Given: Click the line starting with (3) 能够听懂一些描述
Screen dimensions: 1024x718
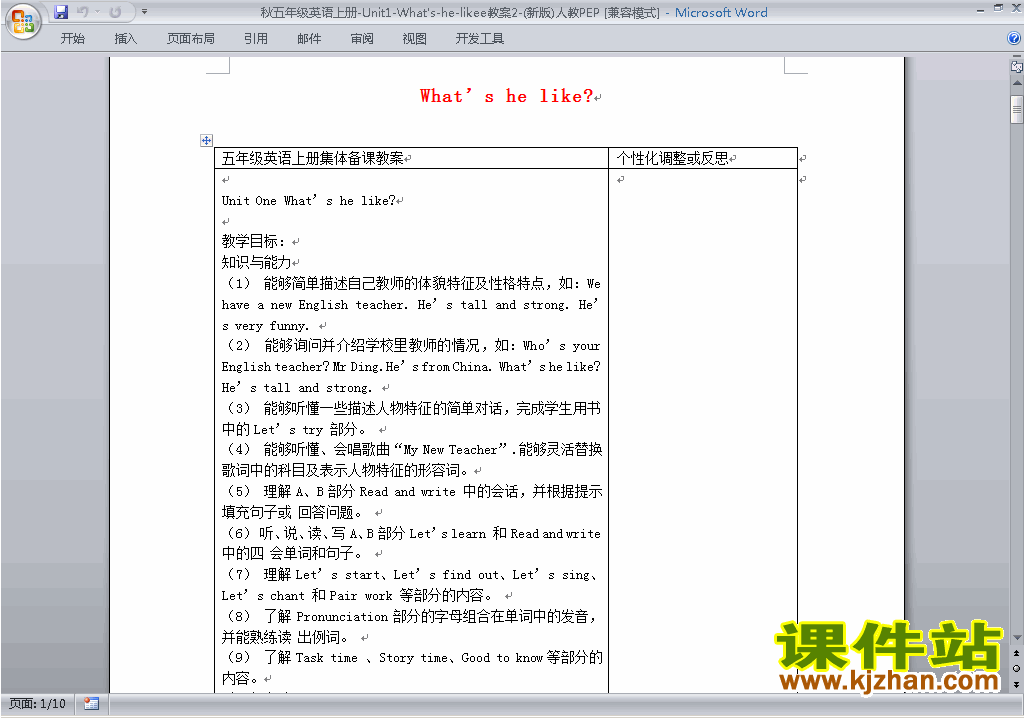Looking at the screenshot, I should (413, 408).
